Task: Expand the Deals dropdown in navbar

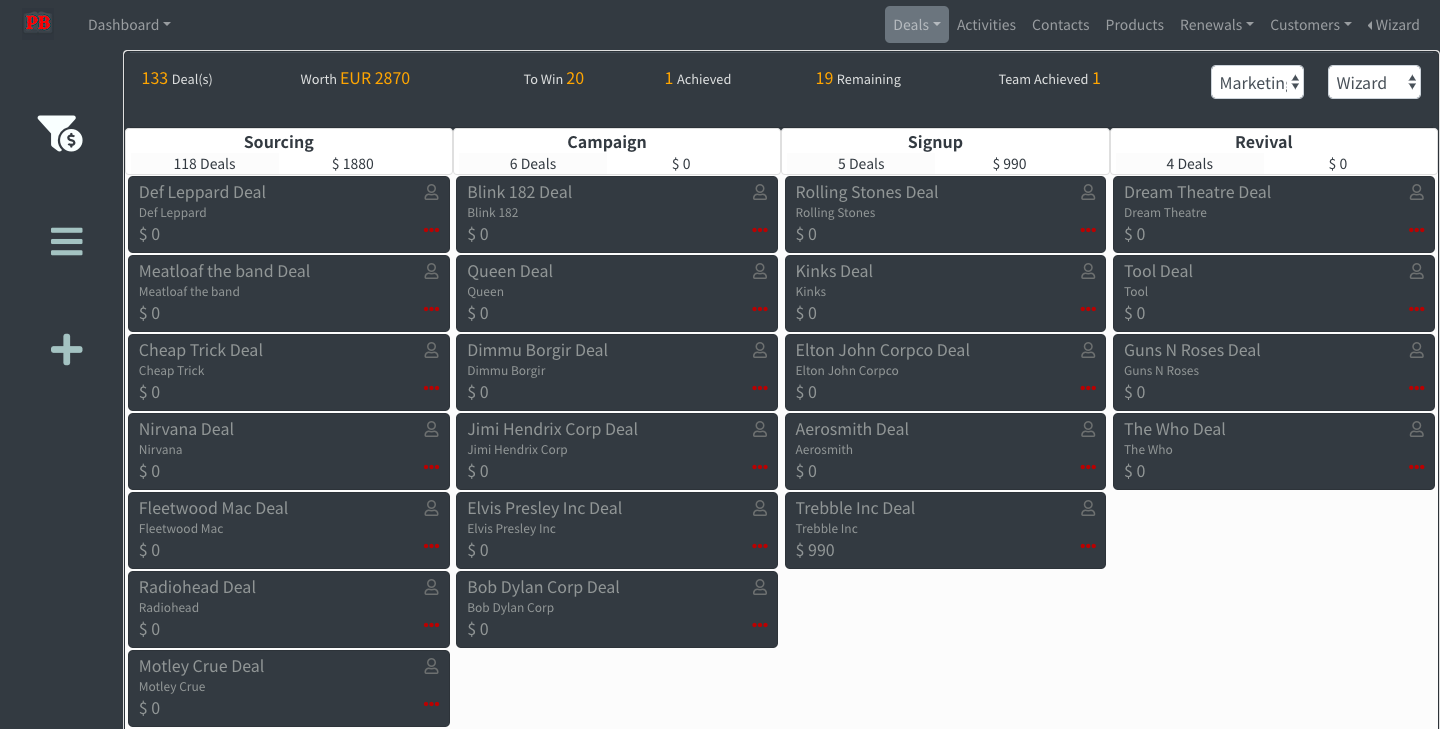Action: [x=917, y=25]
